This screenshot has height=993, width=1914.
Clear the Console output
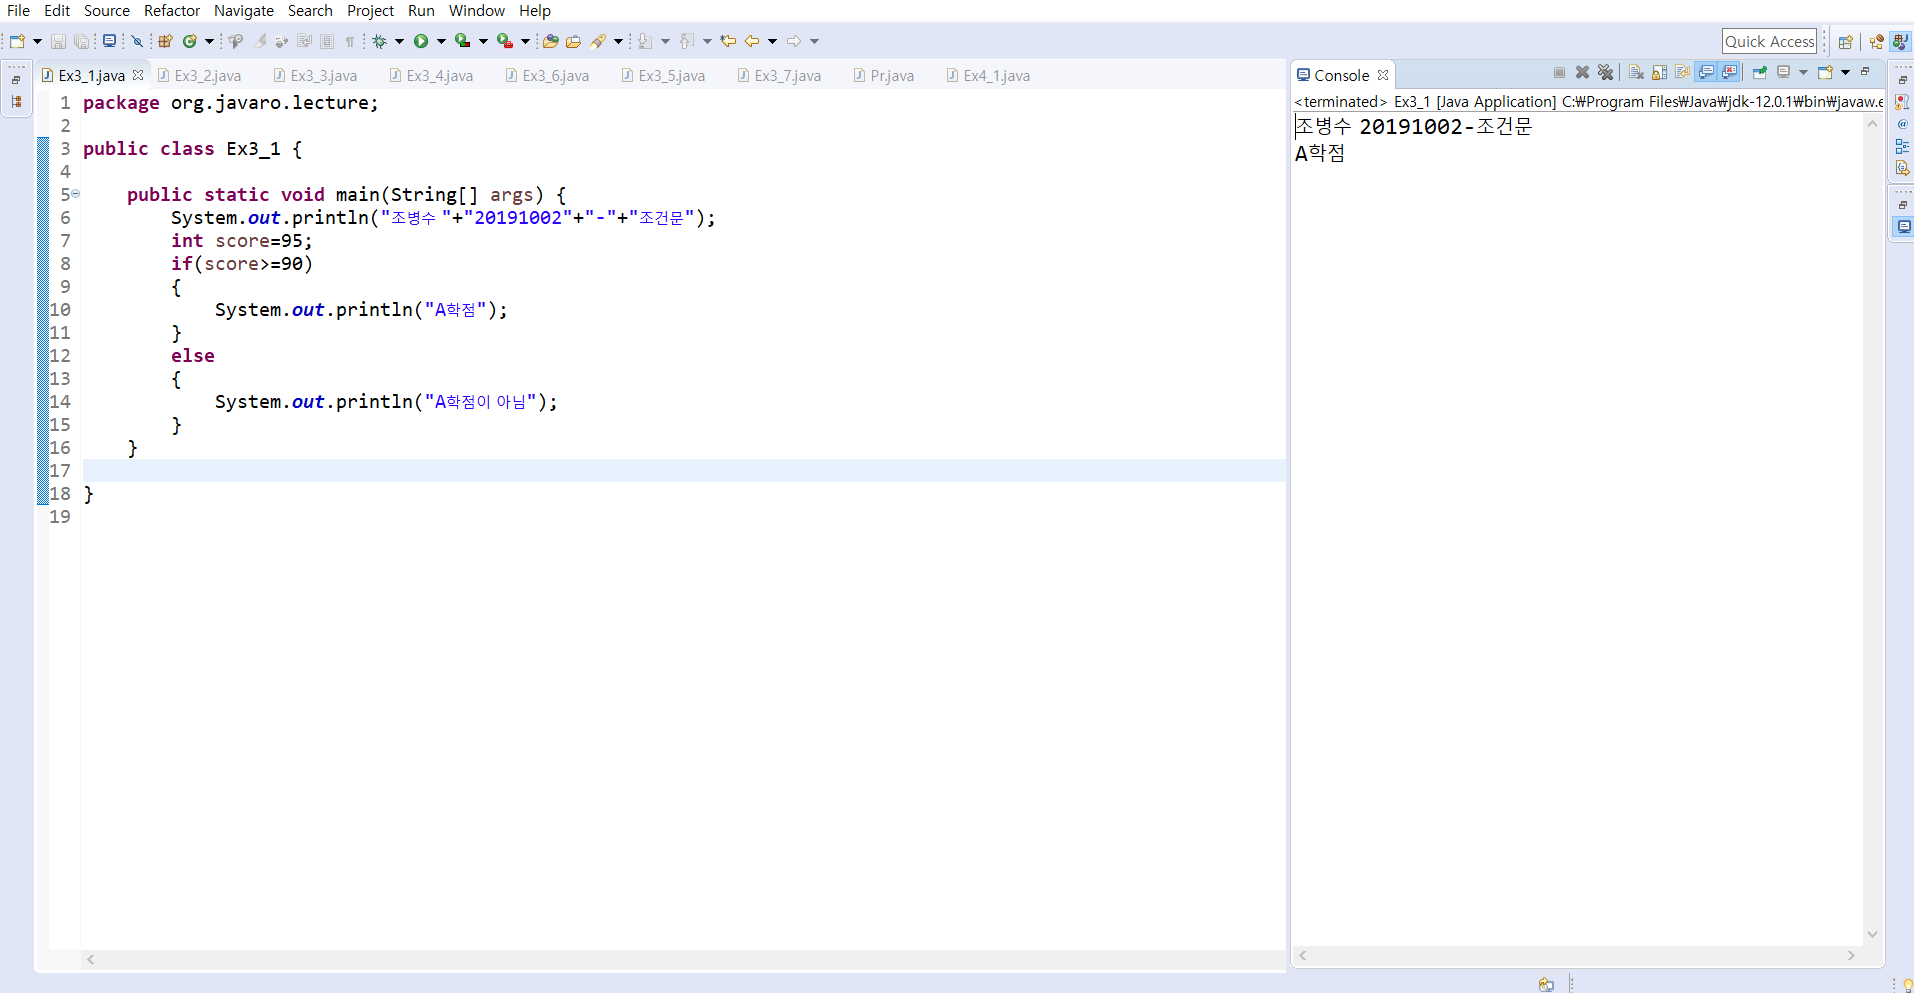click(x=1636, y=72)
